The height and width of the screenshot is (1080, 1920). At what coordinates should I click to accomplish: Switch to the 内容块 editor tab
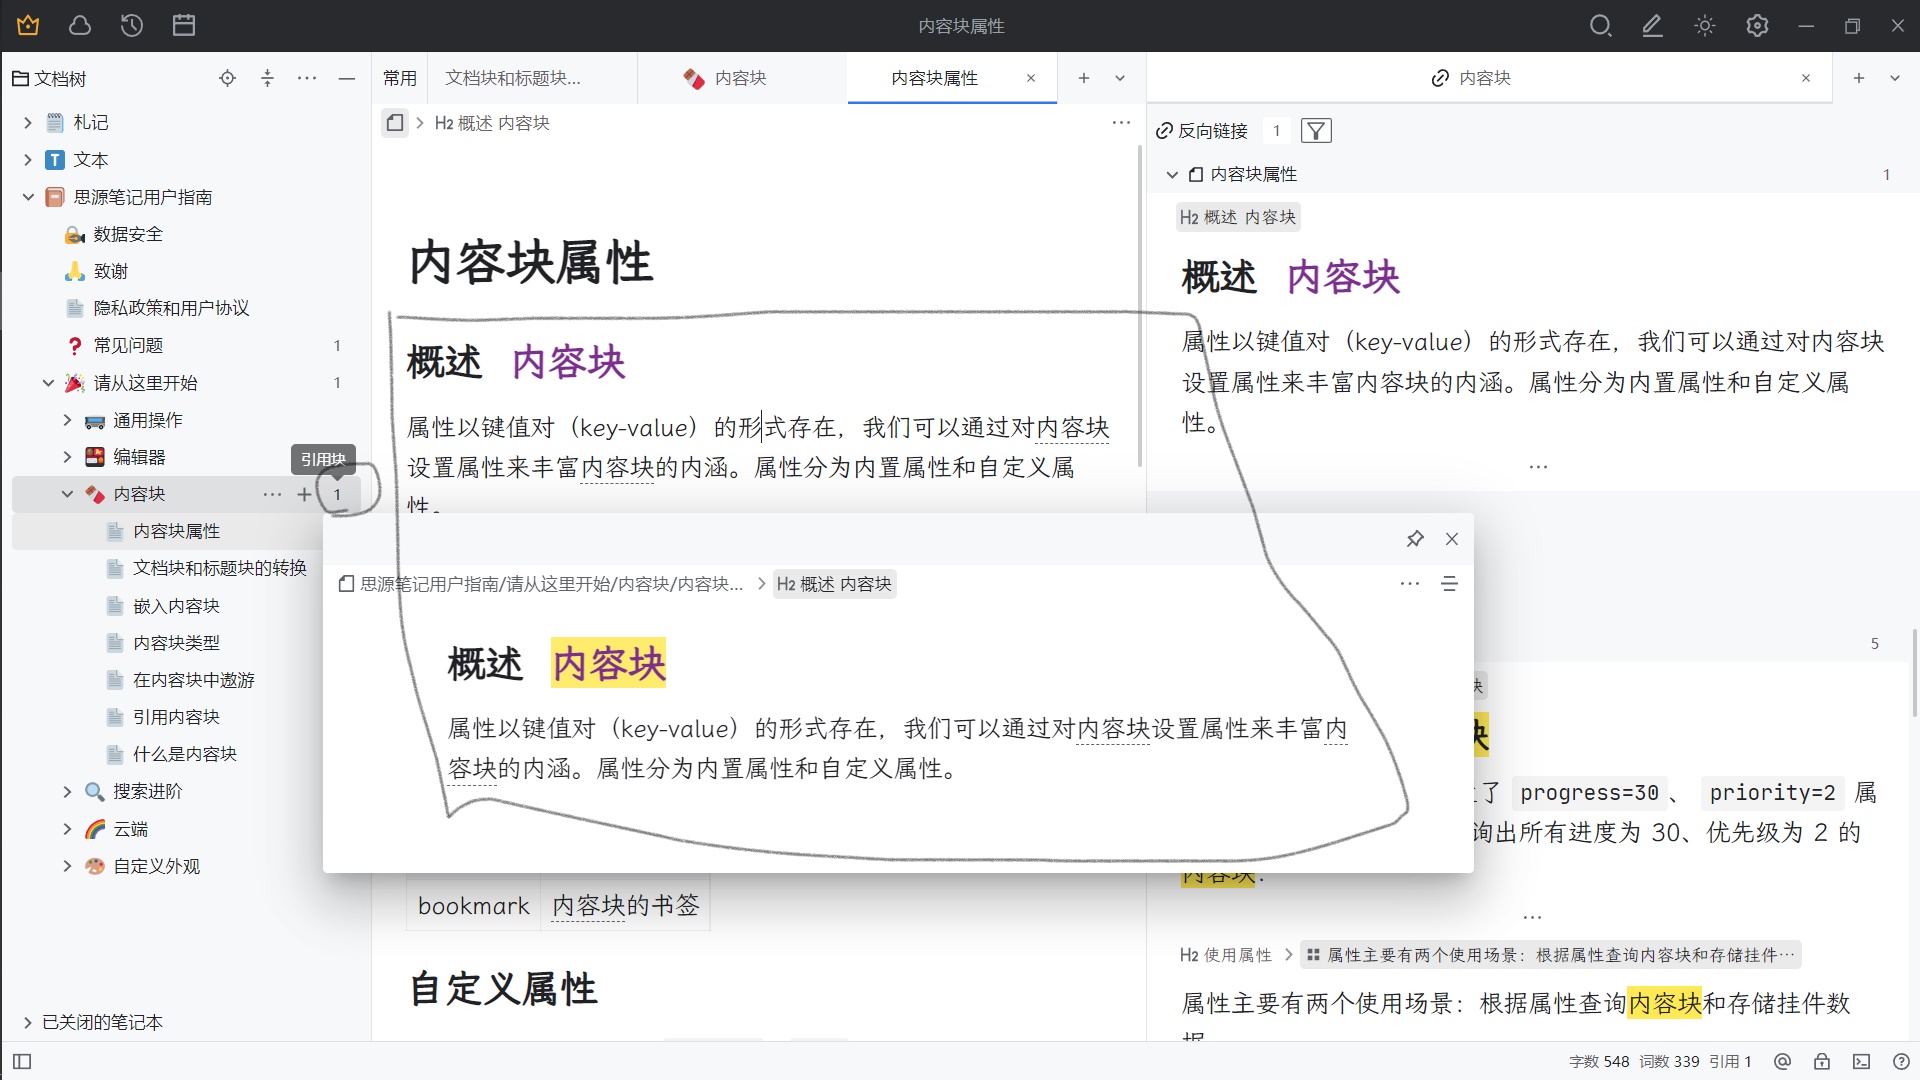[740, 78]
